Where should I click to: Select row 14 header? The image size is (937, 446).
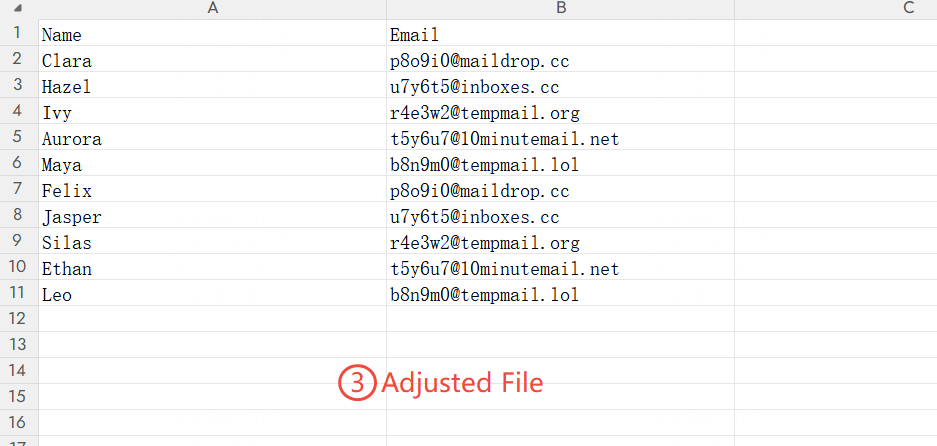(x=19, y=371)
